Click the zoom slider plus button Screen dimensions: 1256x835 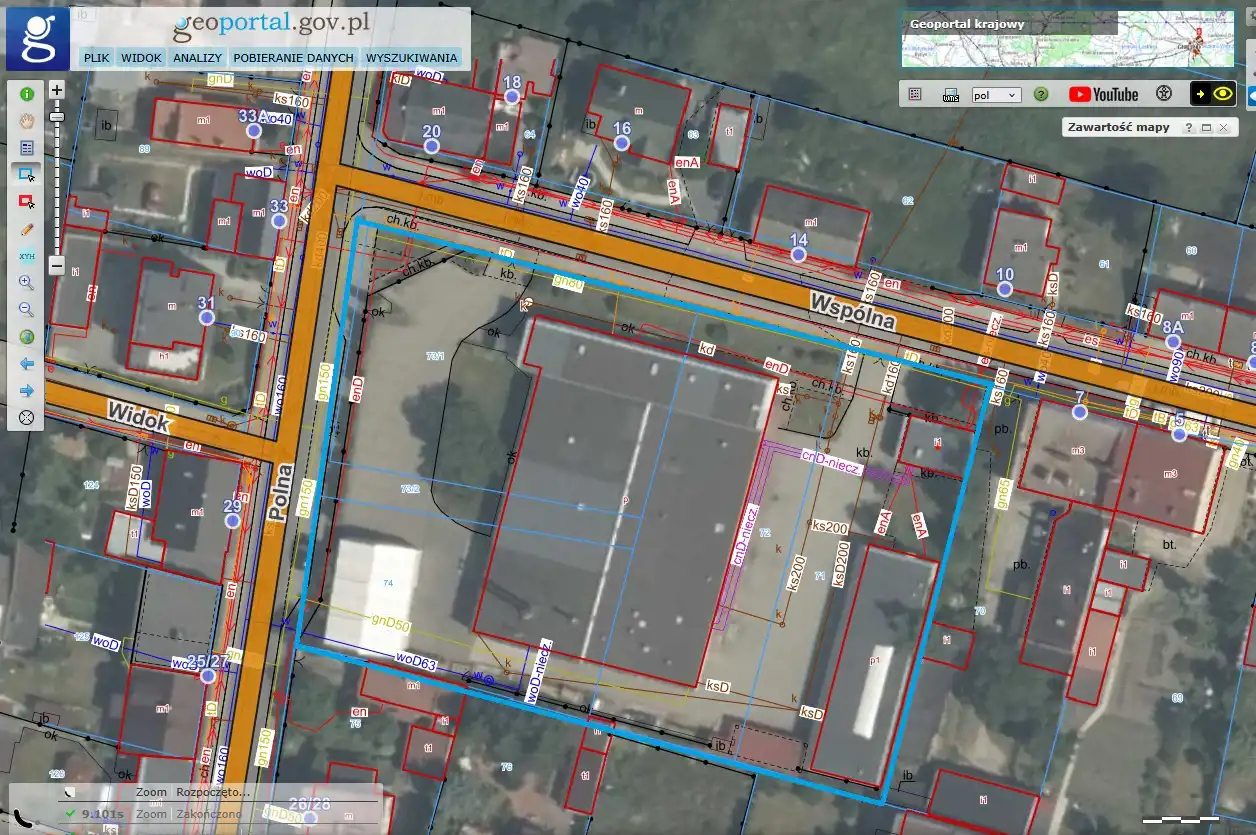[x=57, y=90]
